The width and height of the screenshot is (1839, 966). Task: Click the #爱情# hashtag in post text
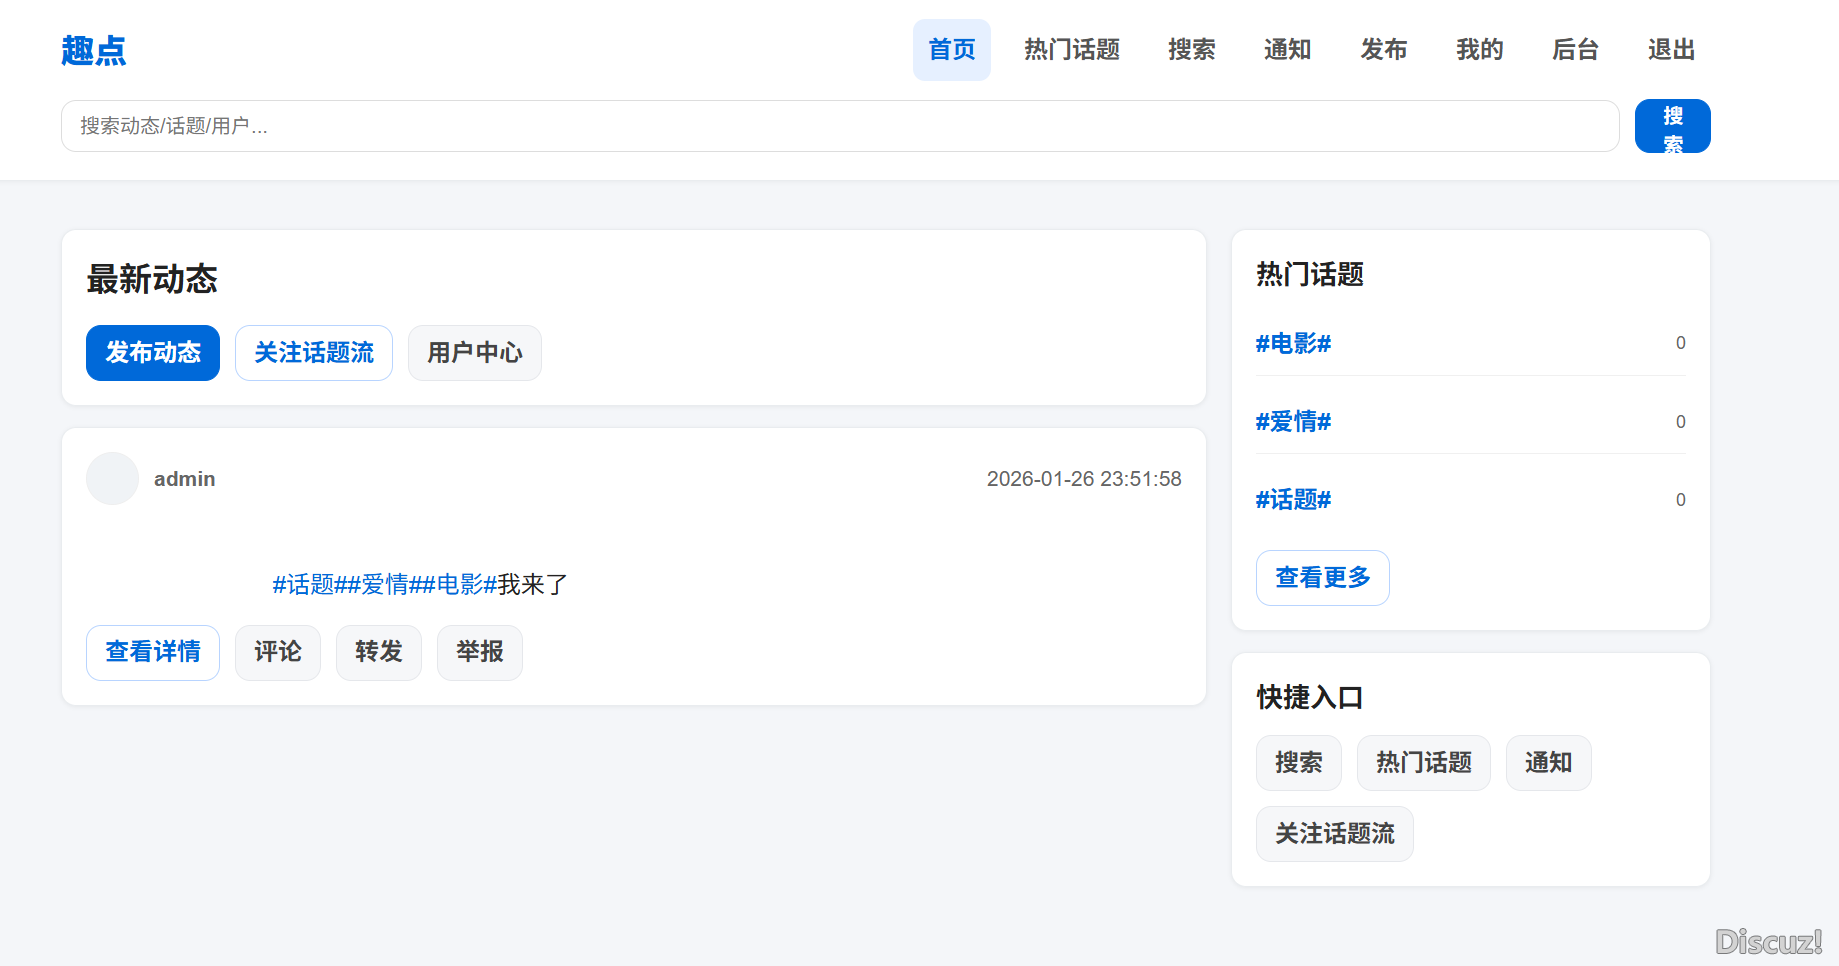pyautogui.click(x=385, y=585)
